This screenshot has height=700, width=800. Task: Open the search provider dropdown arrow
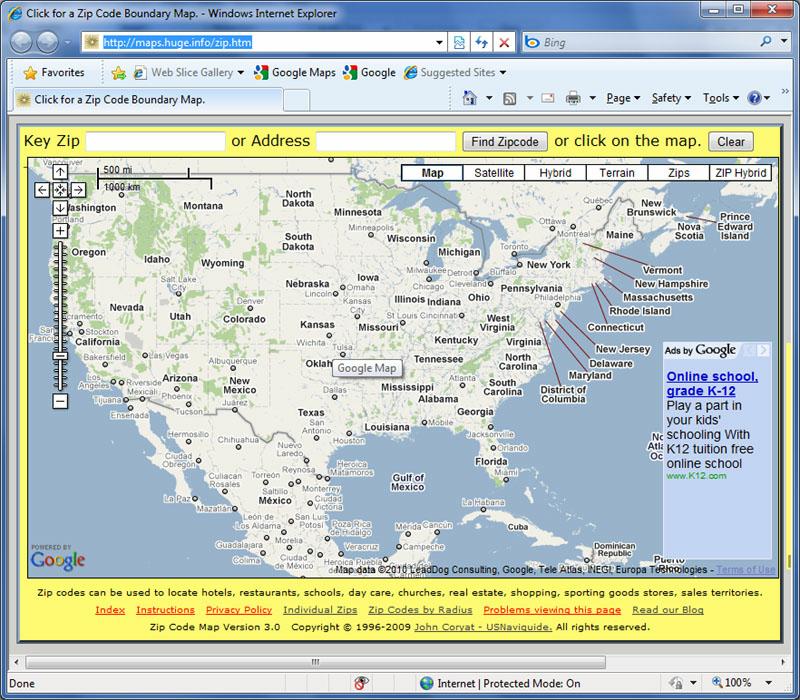click(x=784, y=41)
